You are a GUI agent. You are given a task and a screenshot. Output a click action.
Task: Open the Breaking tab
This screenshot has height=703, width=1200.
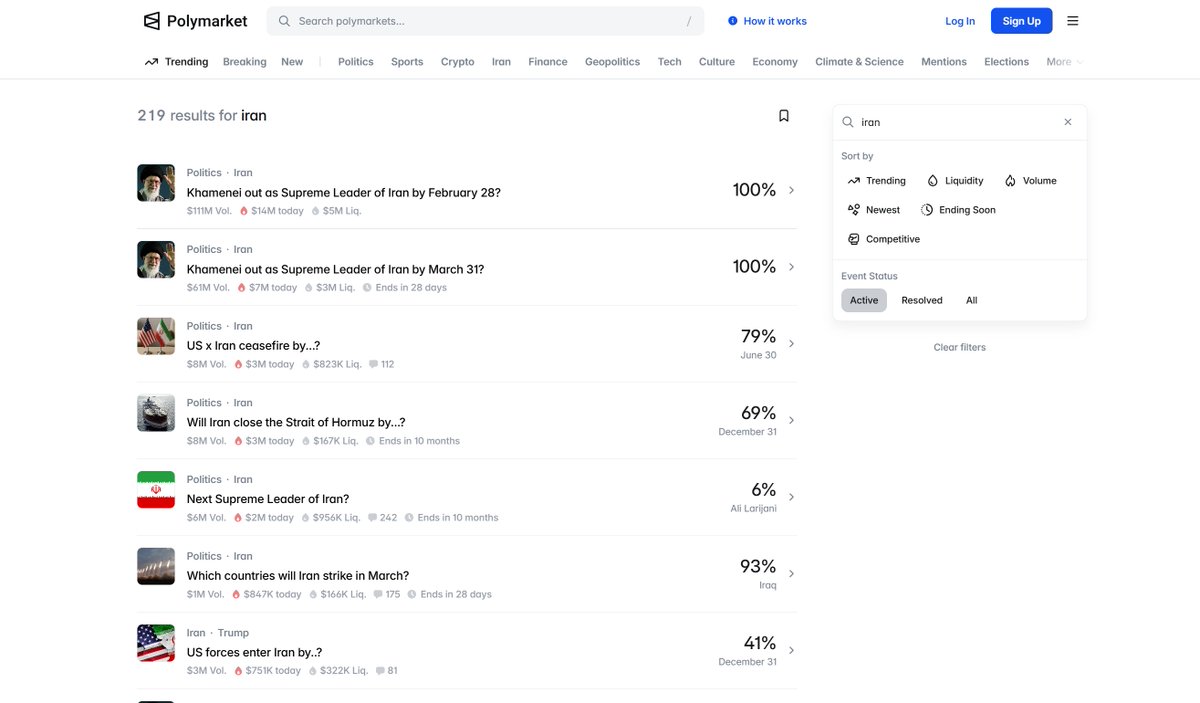pyautogui.click(x=245, y=62)
